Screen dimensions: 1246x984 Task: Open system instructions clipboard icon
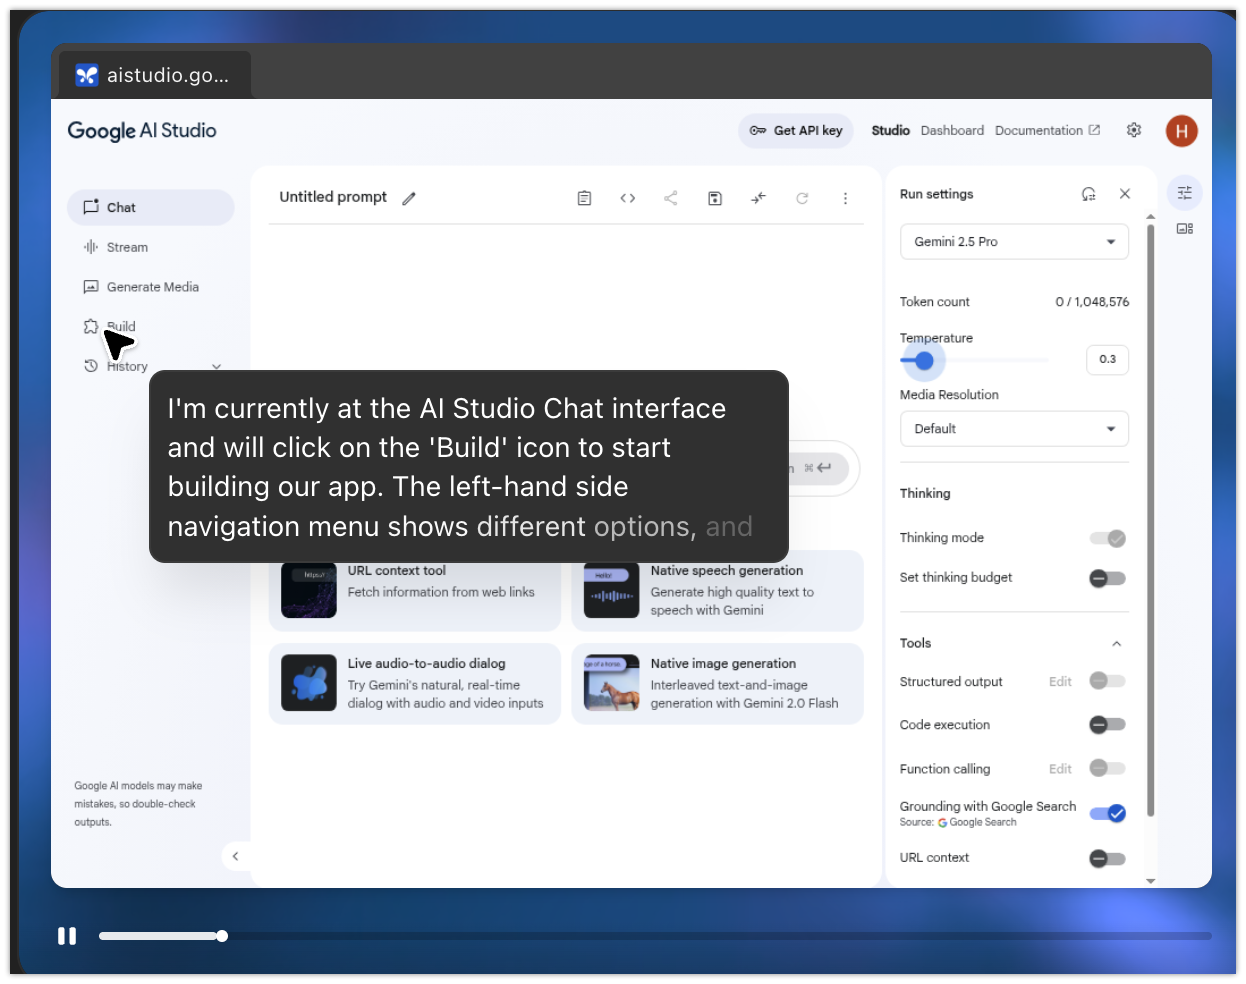[x=585, y=198]
